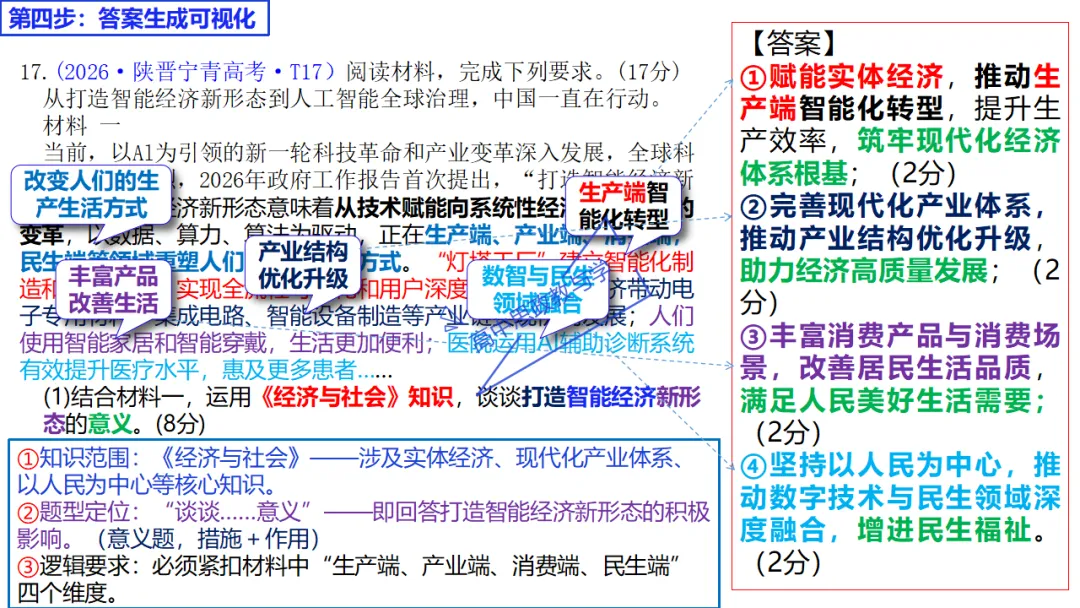This screenshot has width=1080, height=608.
Task: Click the note '(意义题，措施＋作用)'
Action: click(x=207, y=538)
